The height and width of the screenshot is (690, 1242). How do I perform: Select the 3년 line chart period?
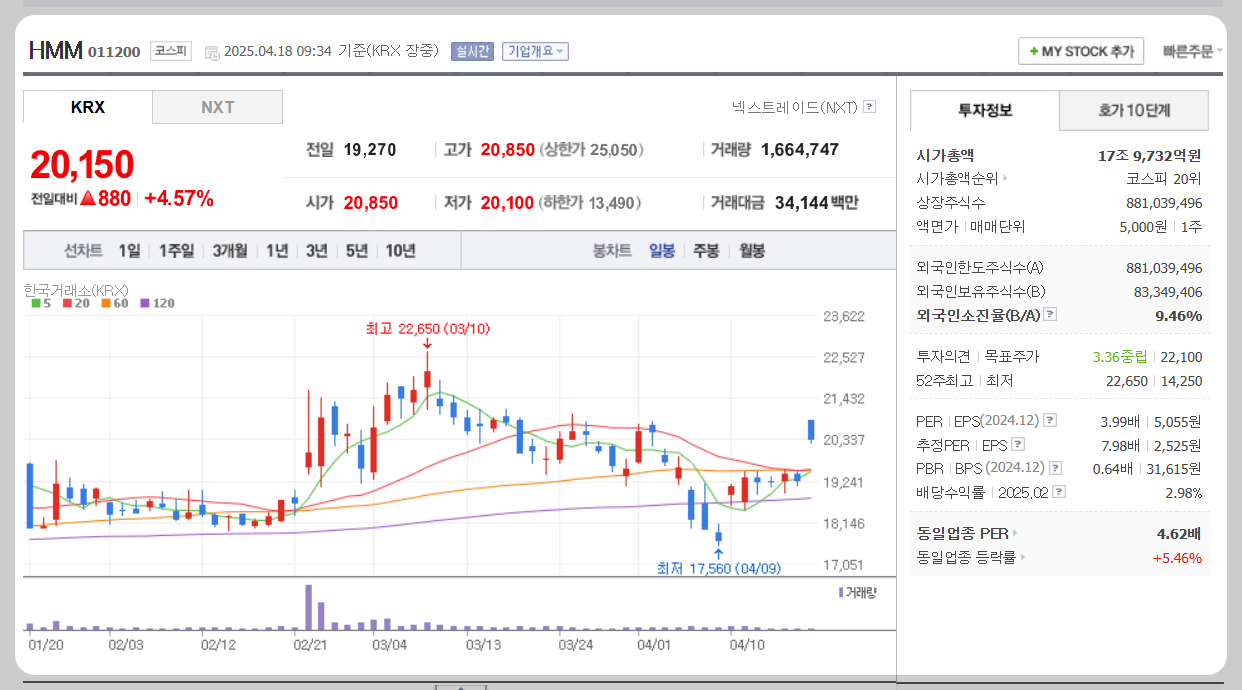[317, 251]
